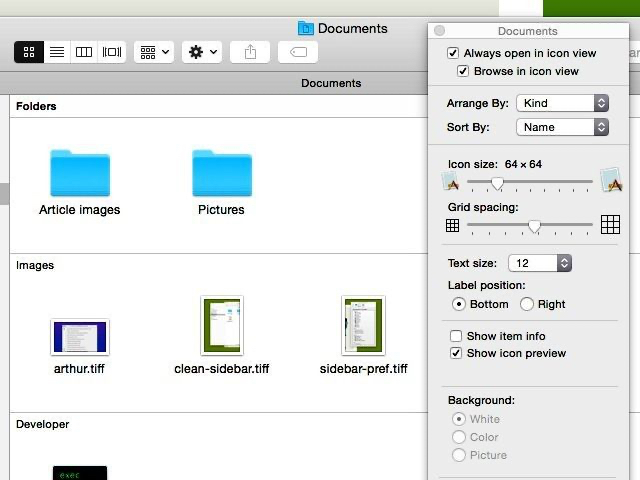
Task: Click the Share toolbar button
Action: [x=249, y=52]
